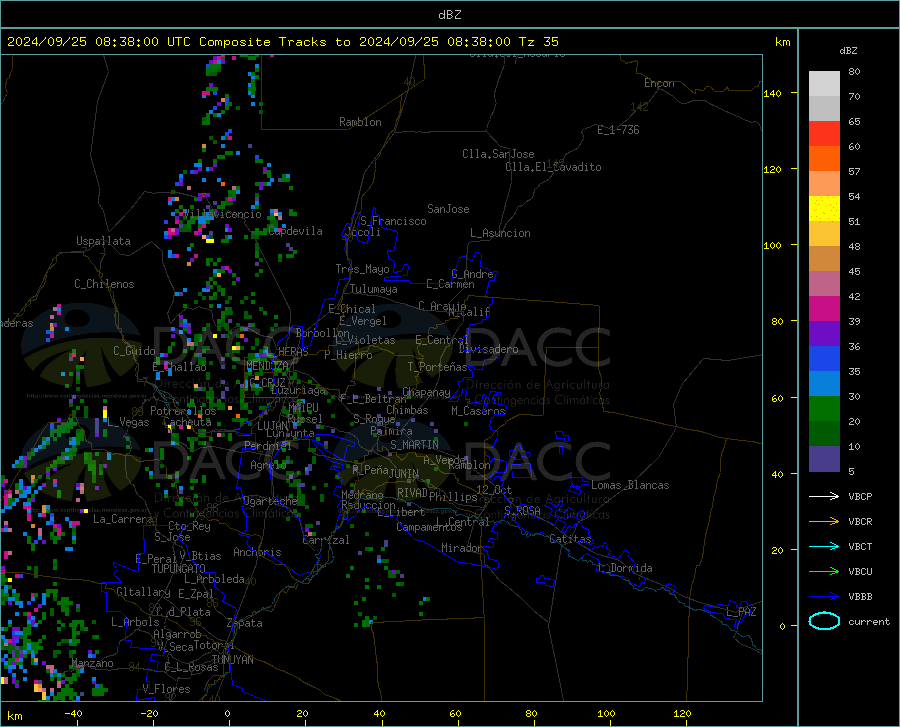Click the '120' tick on bottom km axis
Viewport: 900px width, 727px height.
(x=682, y=714)
